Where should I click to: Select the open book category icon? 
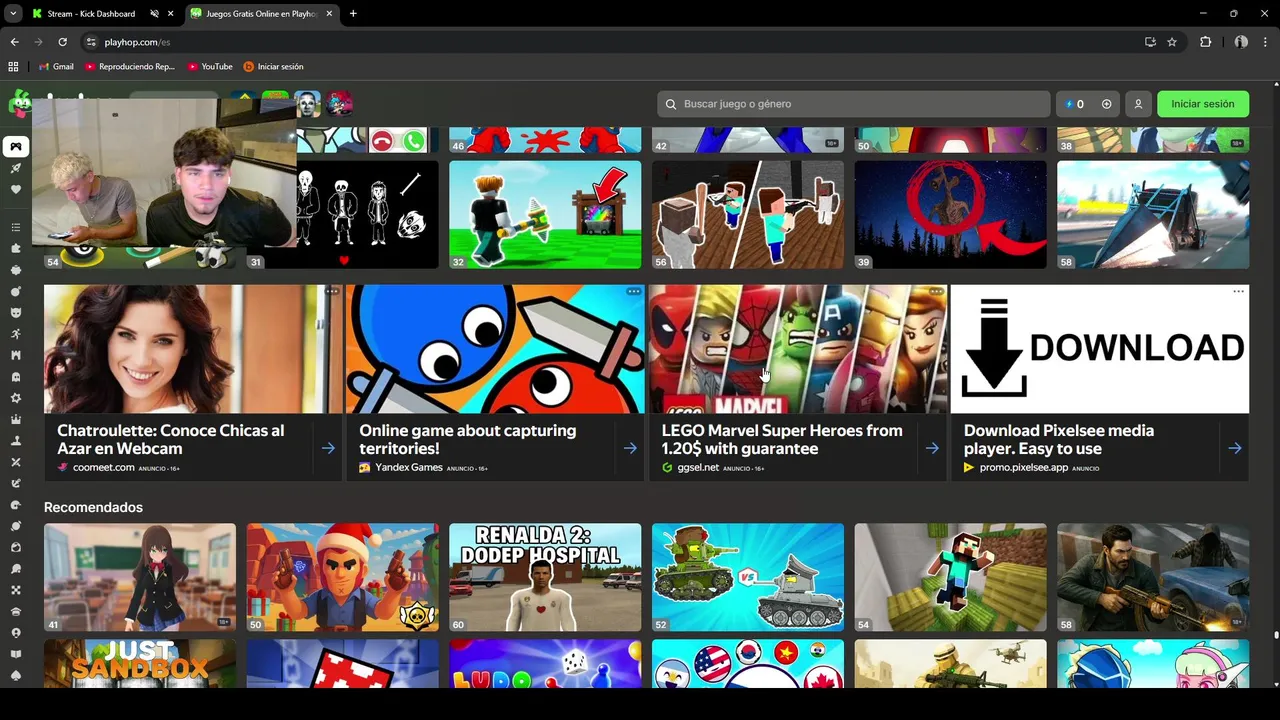coord(16,654)
